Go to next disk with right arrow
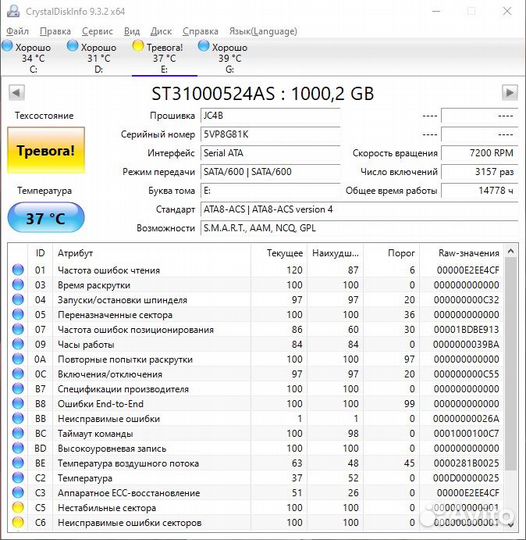The width and height of the screenshot is (526, 540). [x=510, y=93]
